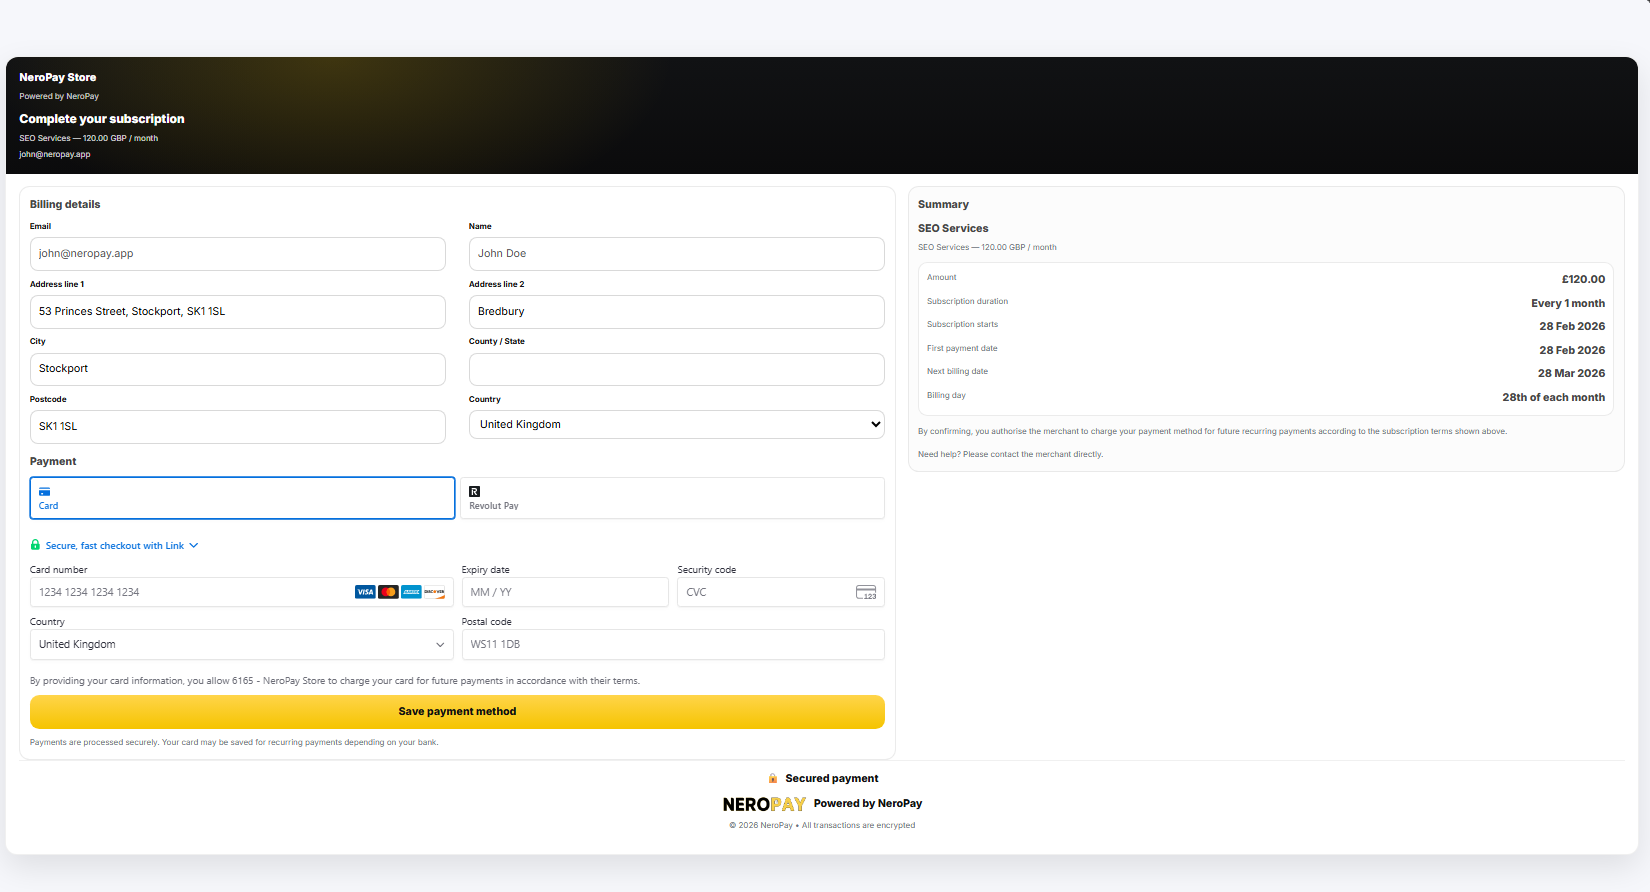1650x892 pixels.
Task: Click the Address line 2 field
Action: 676,311
